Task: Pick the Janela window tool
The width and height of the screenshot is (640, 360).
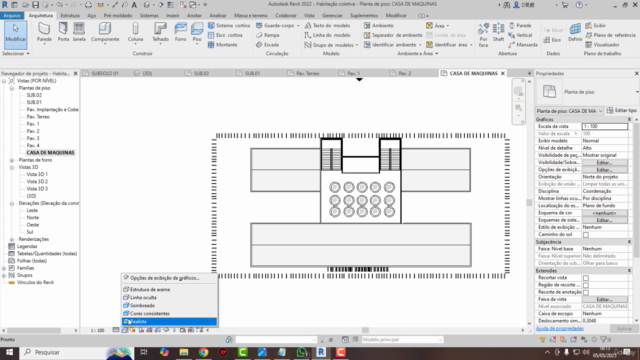Action: 79,33
